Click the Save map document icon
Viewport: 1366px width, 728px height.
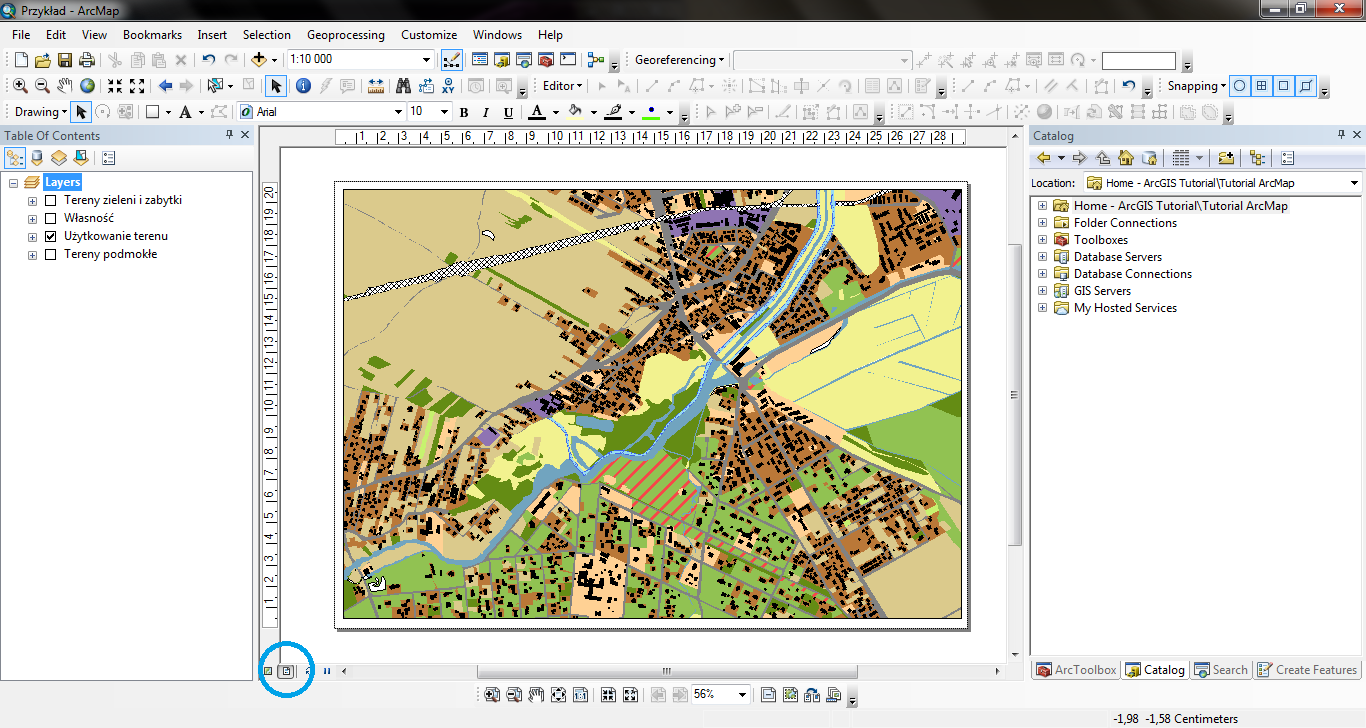tap(65, 60)
